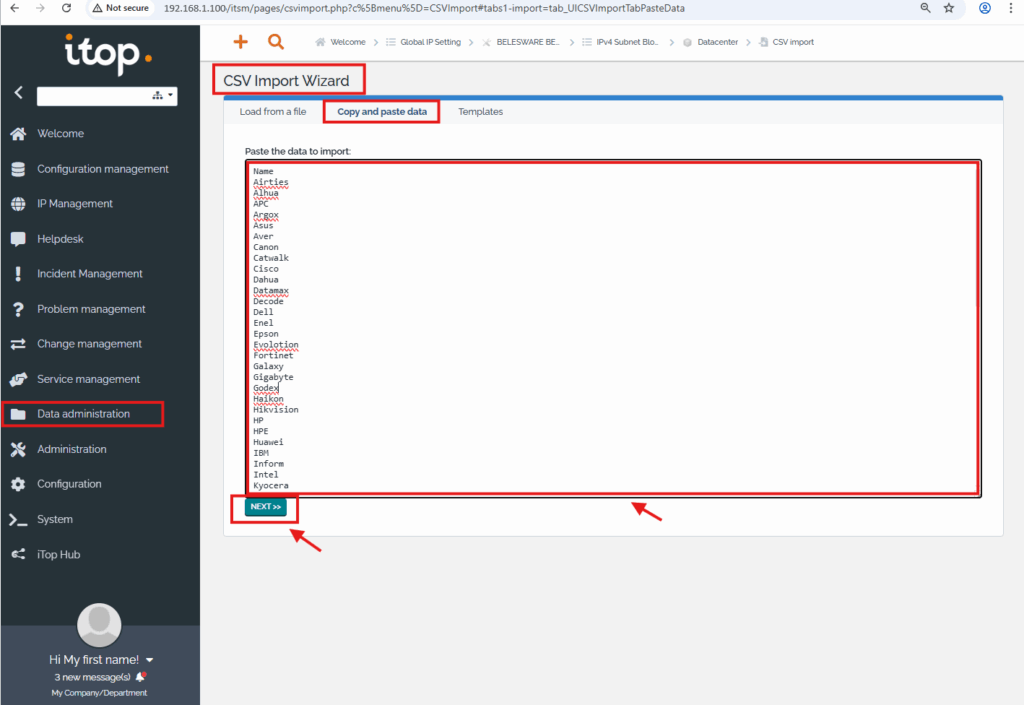The width and height of the screenshot is (1024, 705).
Task: Click the Welcome home icon in sidebar
Action: (x=18, y=134)
